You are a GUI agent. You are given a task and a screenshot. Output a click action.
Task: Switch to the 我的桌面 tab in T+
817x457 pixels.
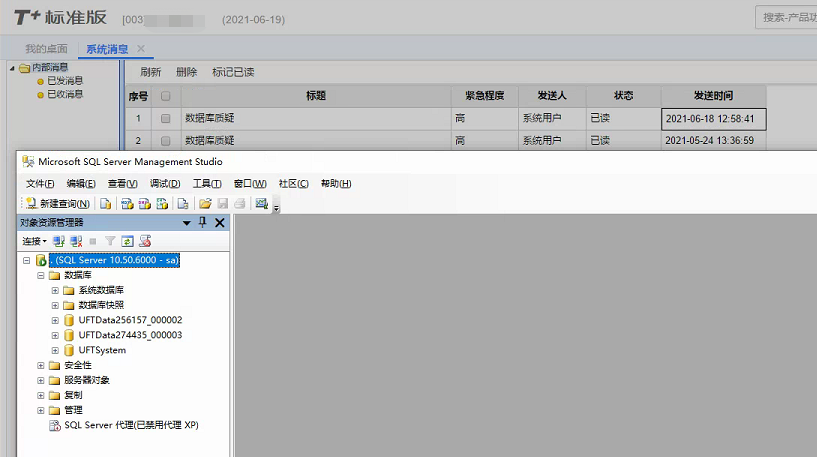pyautogui.click(x=46, y=49)
